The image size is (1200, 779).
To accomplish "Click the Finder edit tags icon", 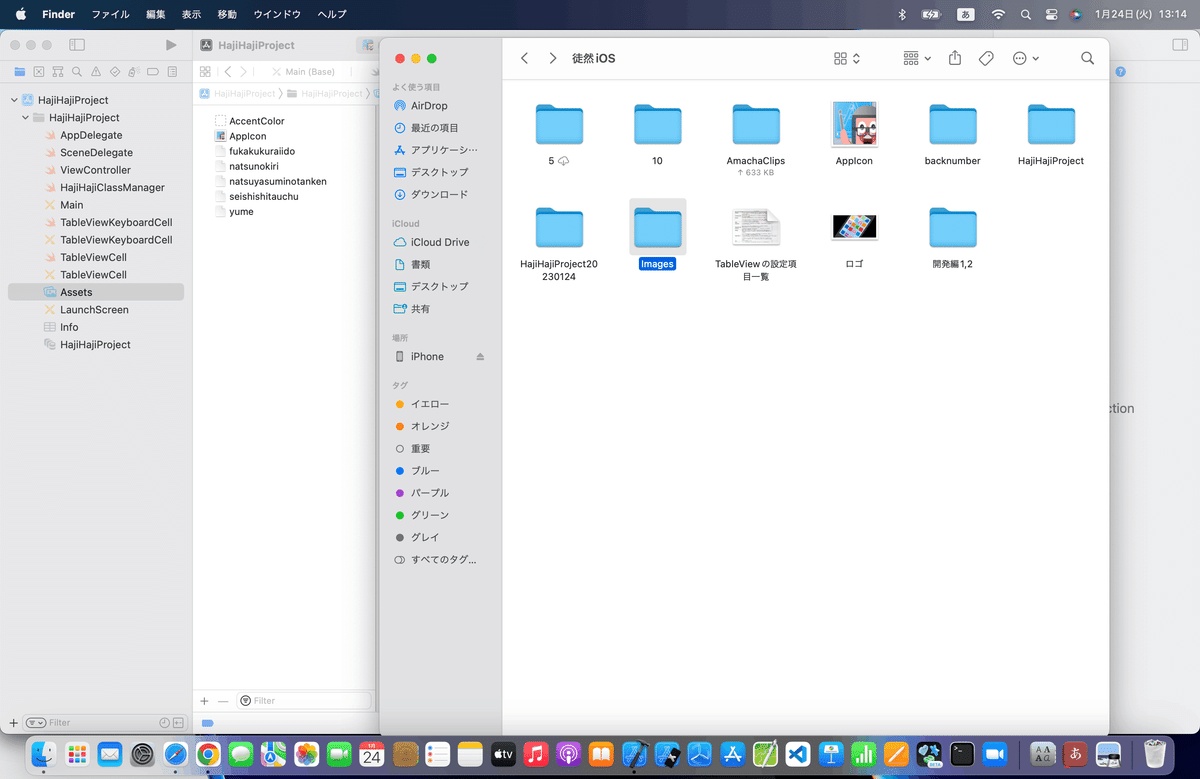I will click(986, 59).
